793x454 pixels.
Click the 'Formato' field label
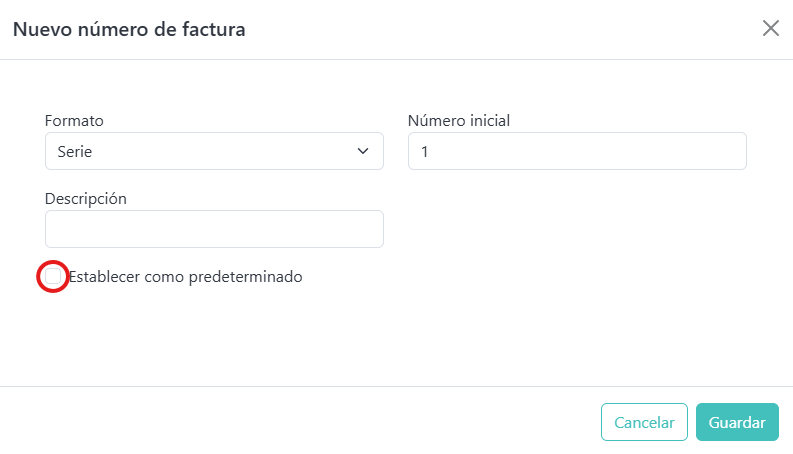(x=74, y=121)
